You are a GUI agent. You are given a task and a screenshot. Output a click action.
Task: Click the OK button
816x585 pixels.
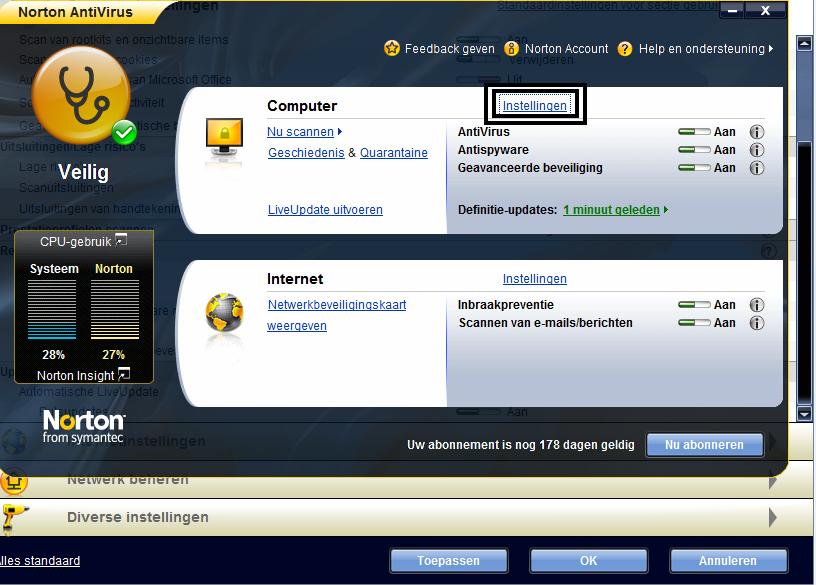tap(589, 561)
